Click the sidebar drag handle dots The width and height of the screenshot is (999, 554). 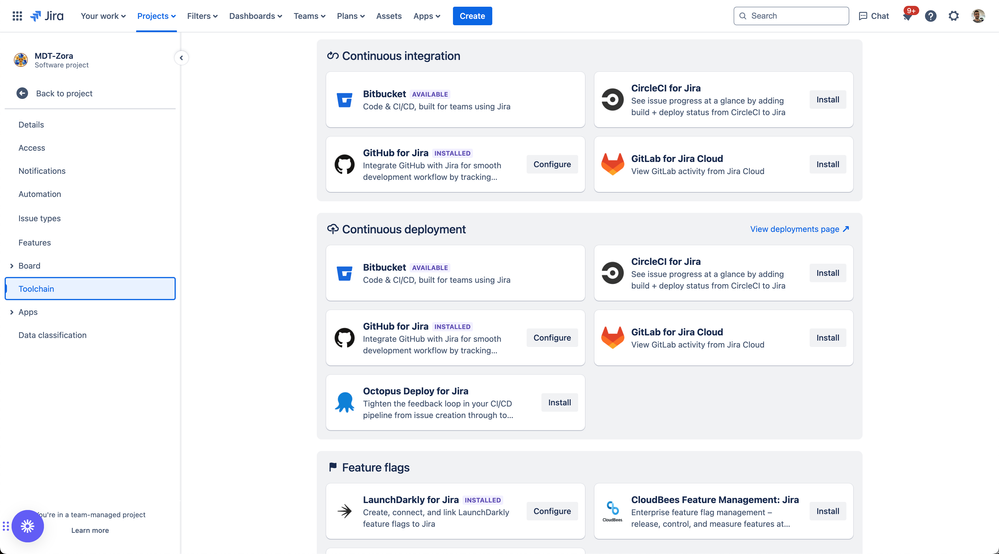coord(6,526)
